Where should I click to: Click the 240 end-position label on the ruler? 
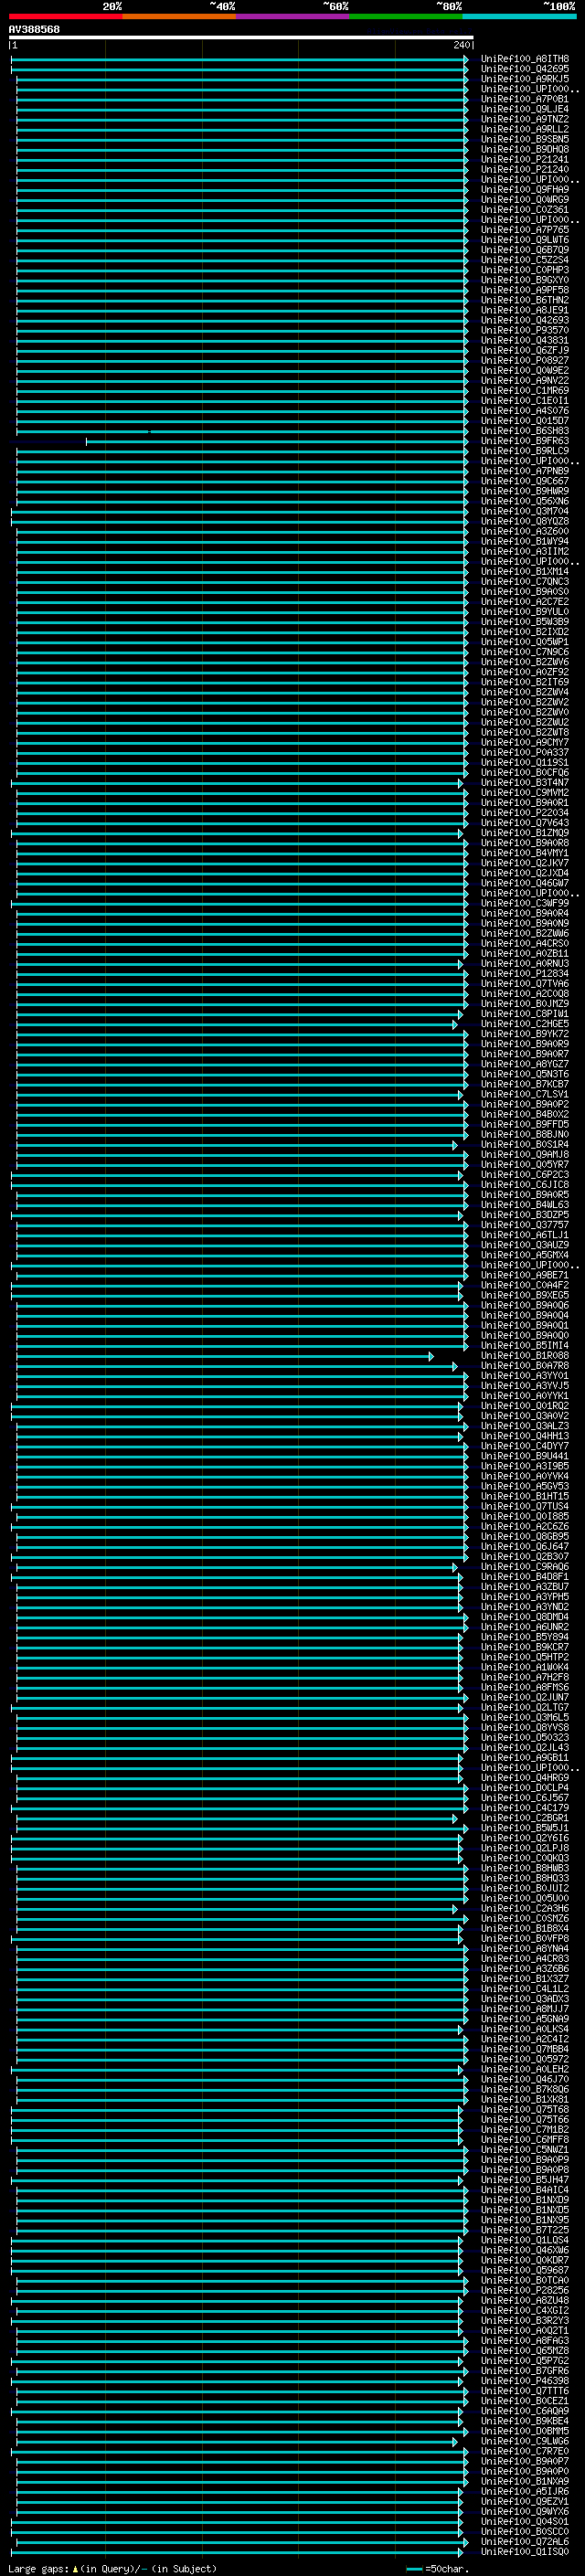(x=461, y=45)
